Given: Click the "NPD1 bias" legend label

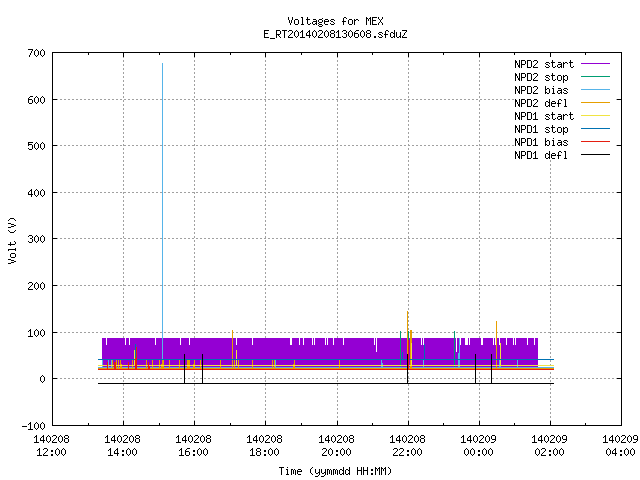Looking at the screenshot, I should pyautogui.click(x=541, y=142).
